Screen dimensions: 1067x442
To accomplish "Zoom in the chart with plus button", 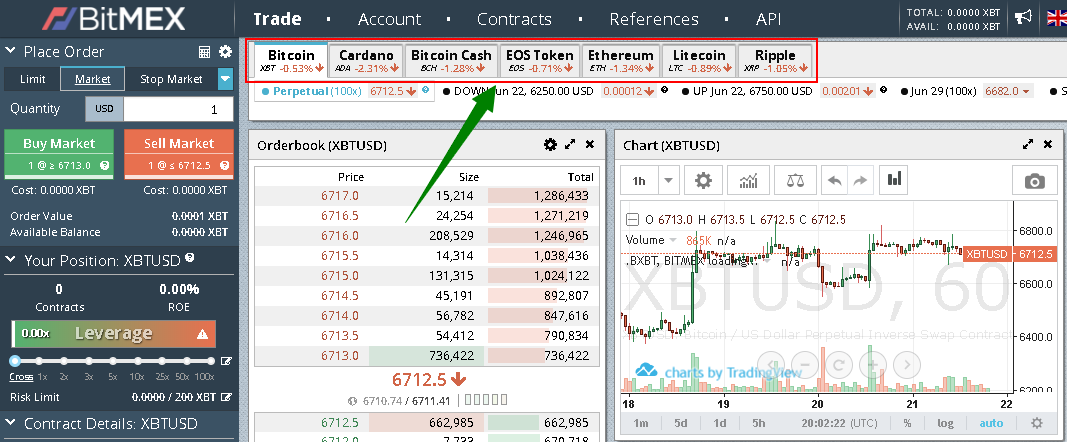I will tap(872, 364).
